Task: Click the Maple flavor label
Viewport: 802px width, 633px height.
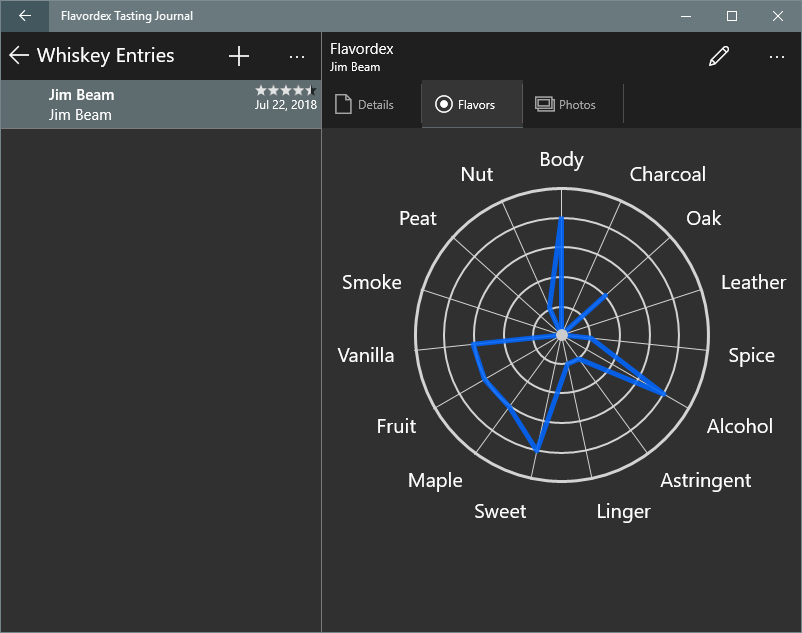Action: click(435, 481)
